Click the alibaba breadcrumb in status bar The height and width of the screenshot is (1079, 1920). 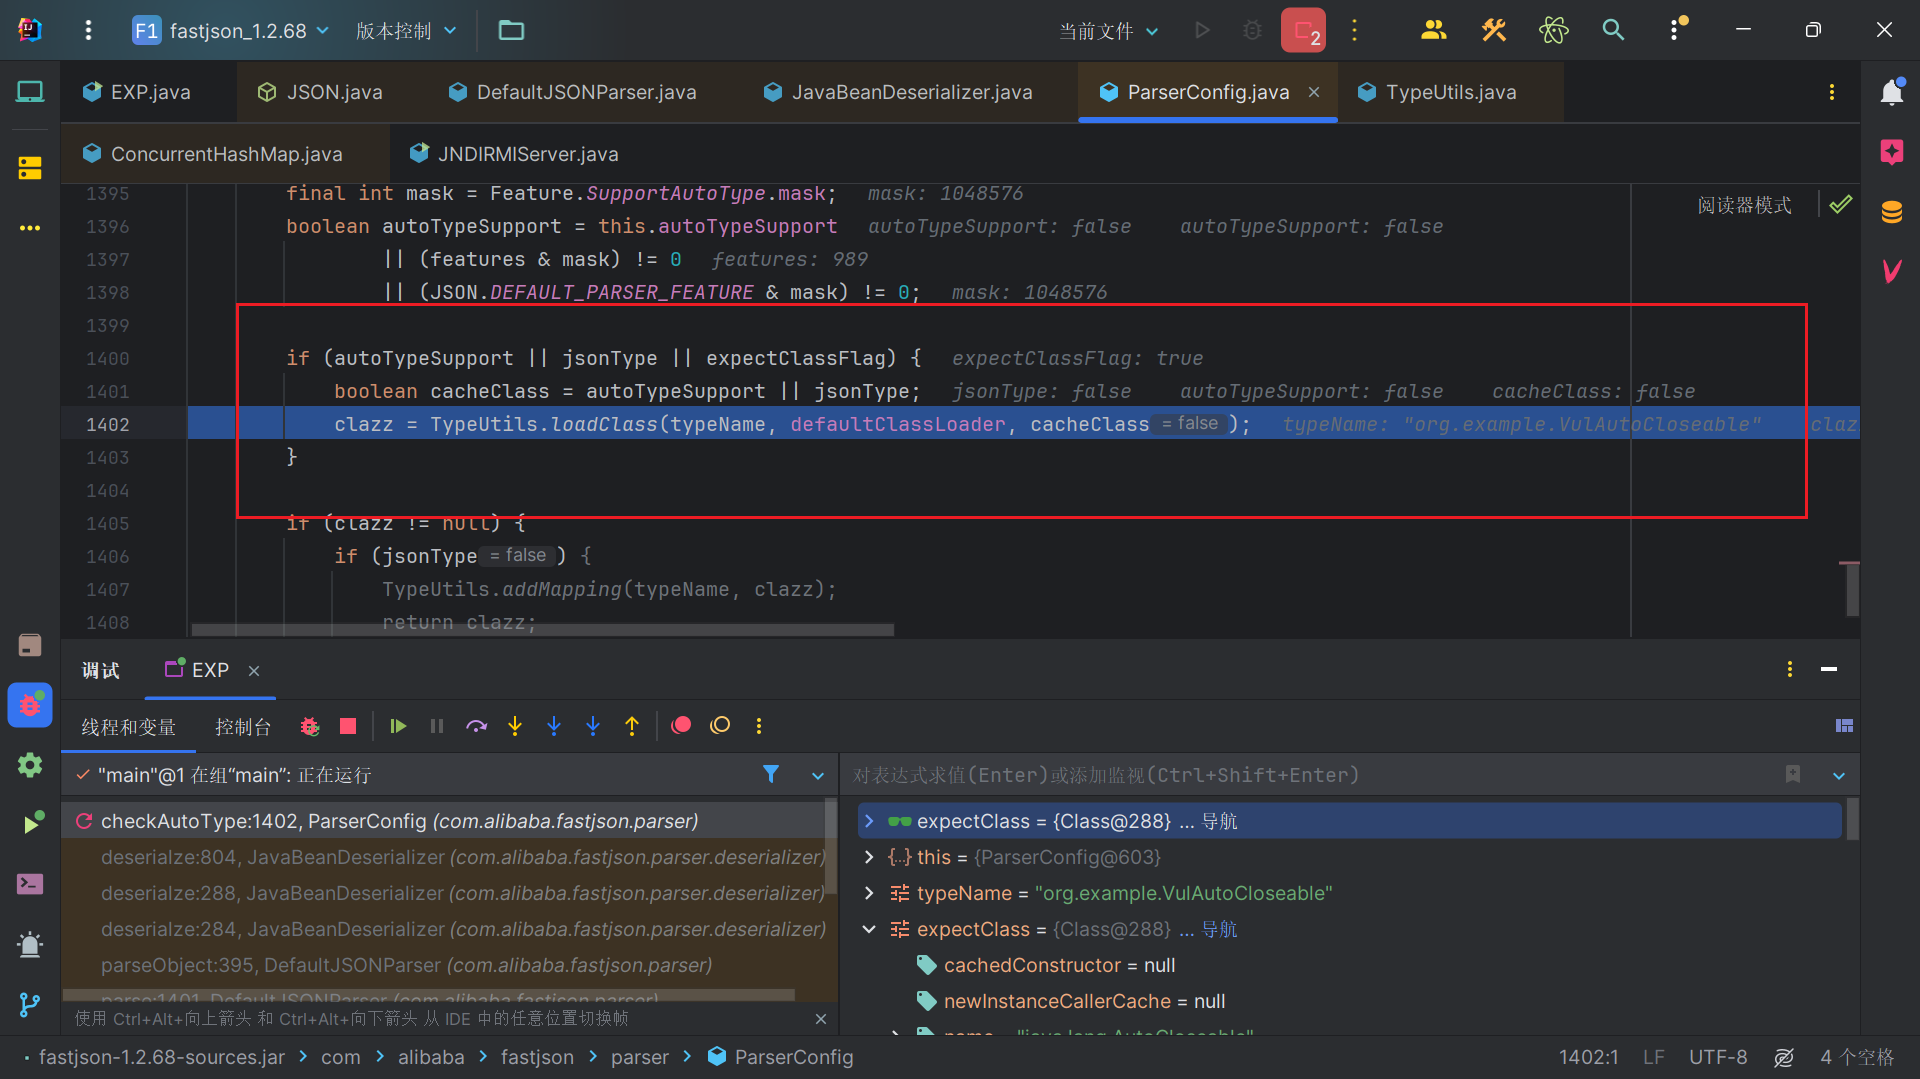pos(431,1057)
